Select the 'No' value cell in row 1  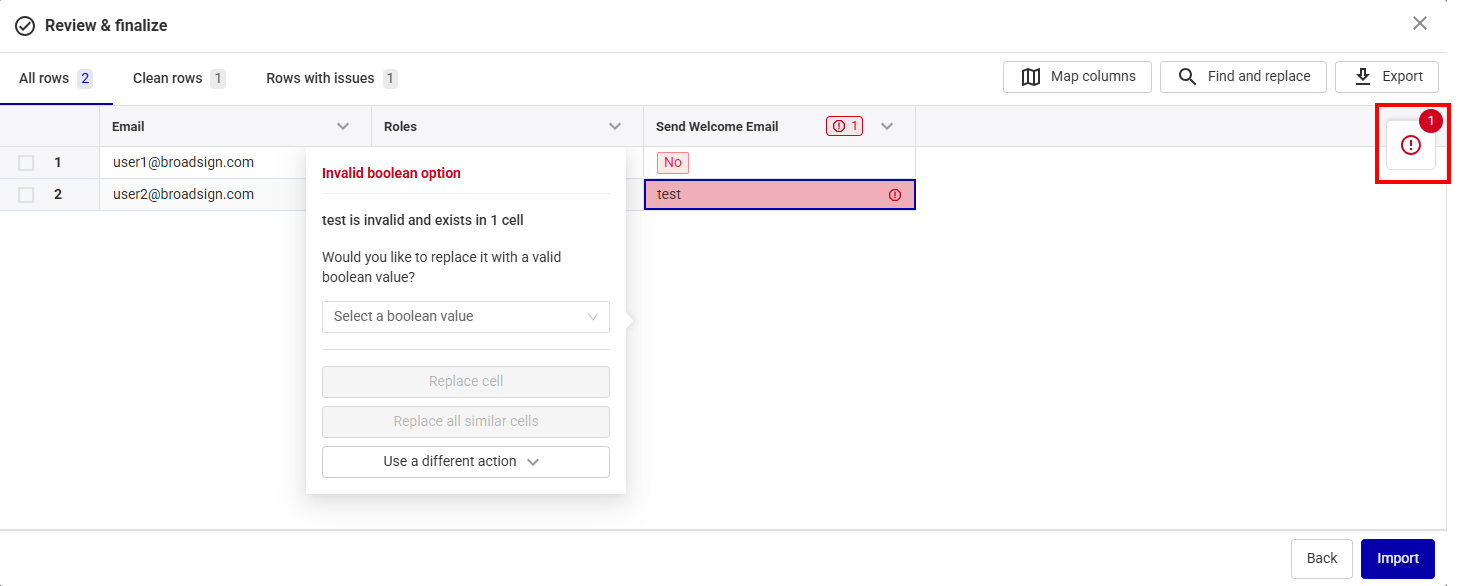click(x=672, y=163)
